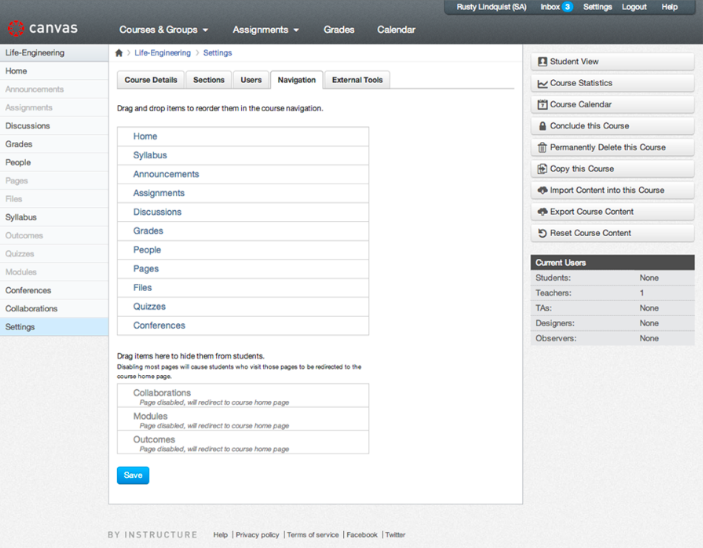The image size is (703, 548).
Task: Open Calendar in the top menu
Action: point(396,30)
